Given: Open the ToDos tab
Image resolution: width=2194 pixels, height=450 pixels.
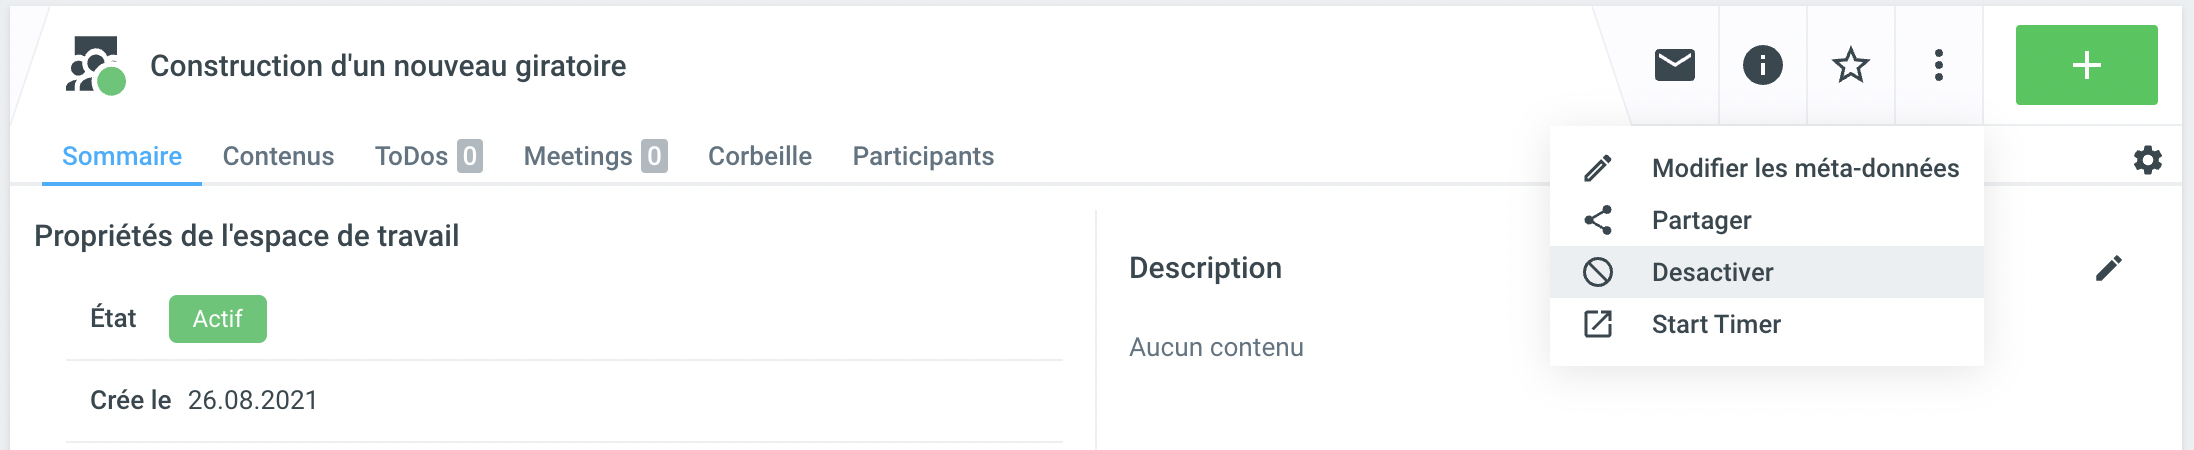Looking at the screenshot, I should (x=428, y=156).
